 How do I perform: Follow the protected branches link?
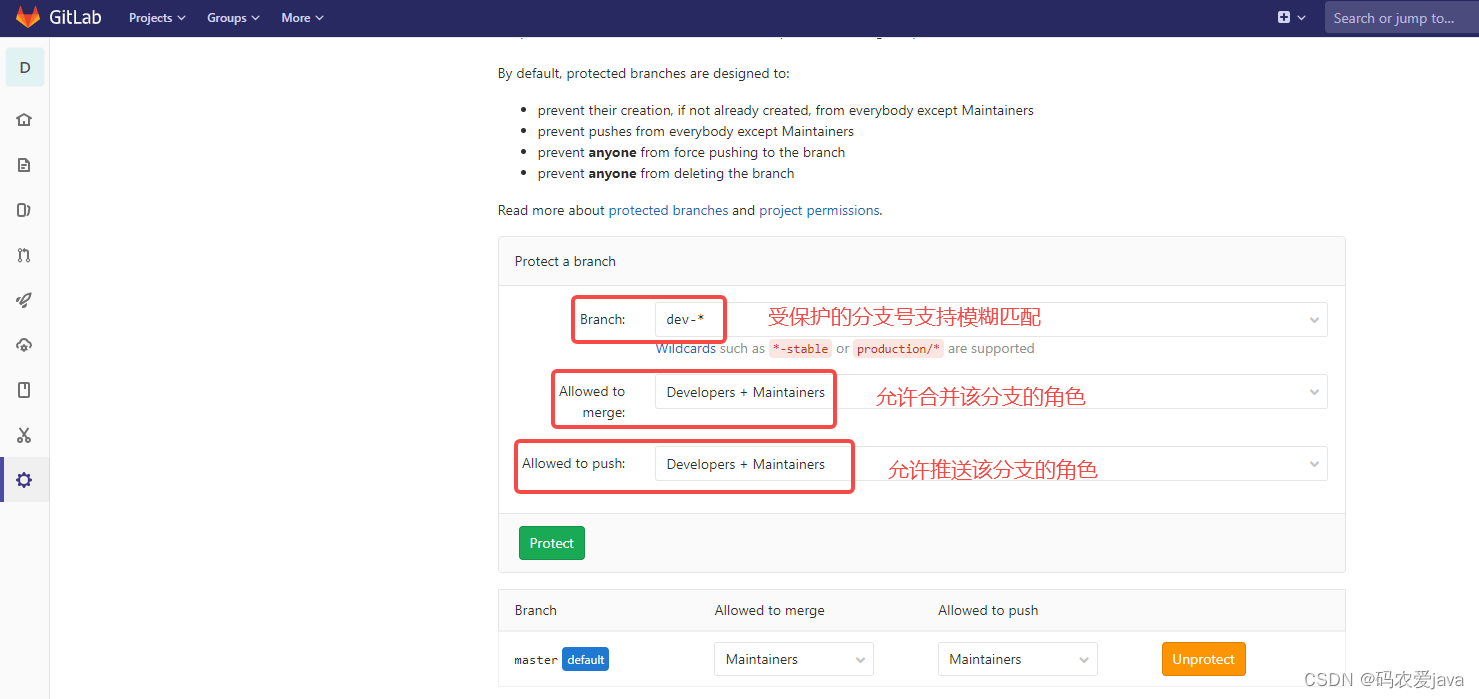[x=668, y=210]
